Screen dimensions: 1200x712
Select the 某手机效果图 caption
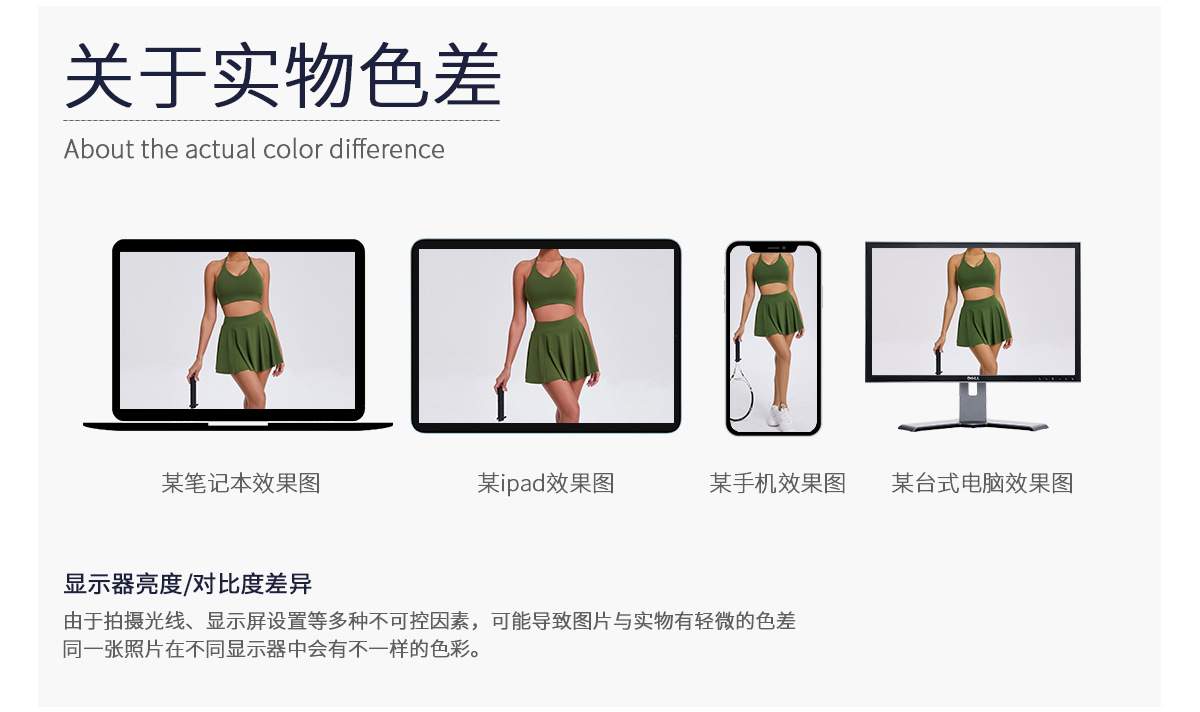(x=778, y=483)
